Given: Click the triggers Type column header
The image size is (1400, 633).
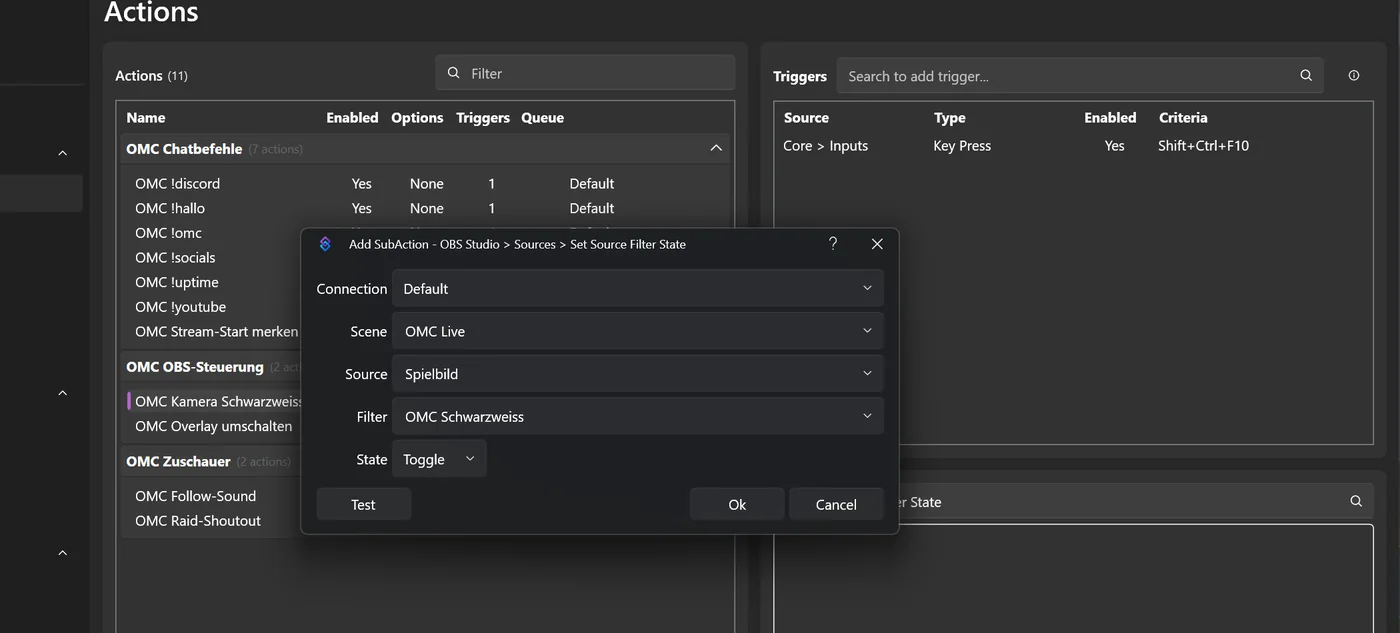Looking at the screenshot, I should point(950,117).
